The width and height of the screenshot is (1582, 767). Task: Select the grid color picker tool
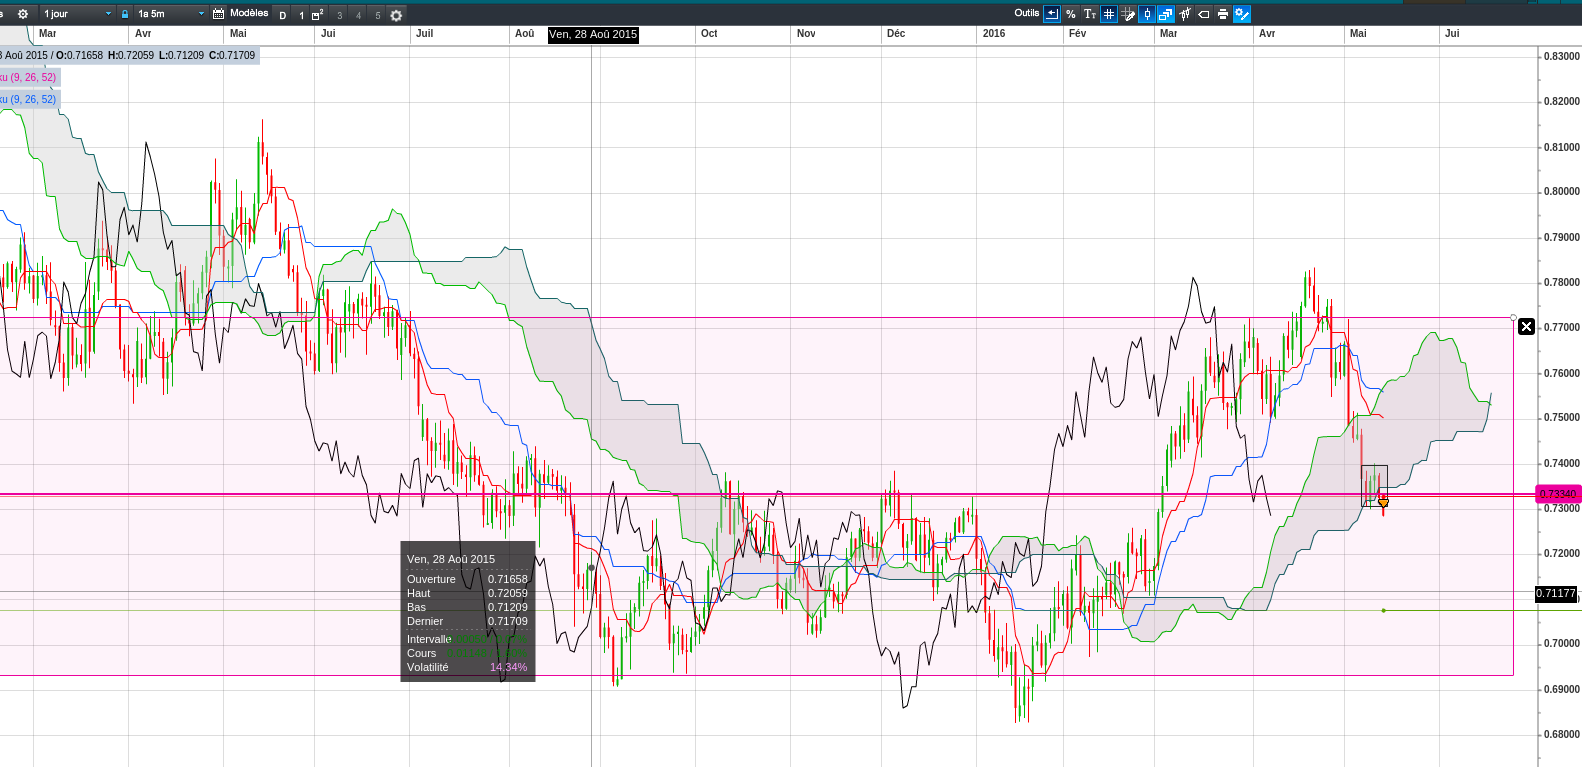[x=1128, y=14]
